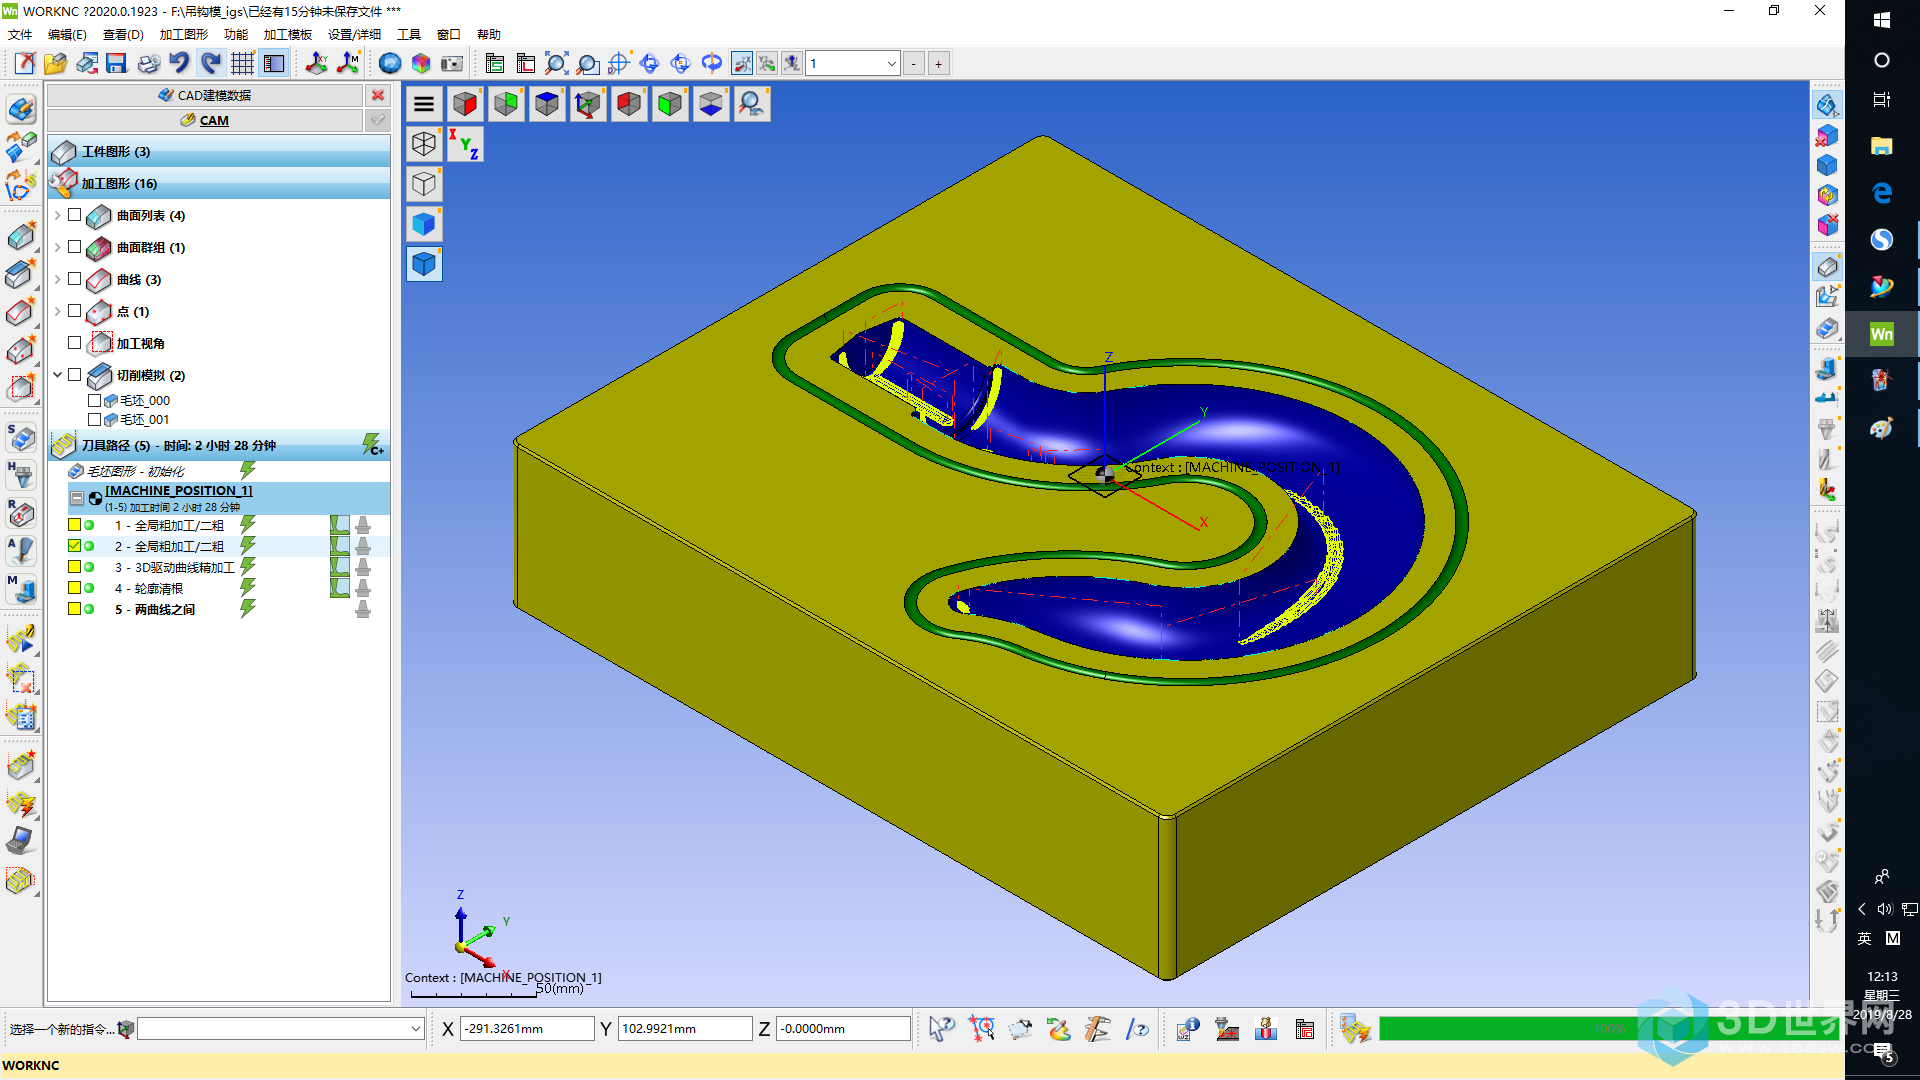Click the isometric wireframe cube view icon

point(424,144)
